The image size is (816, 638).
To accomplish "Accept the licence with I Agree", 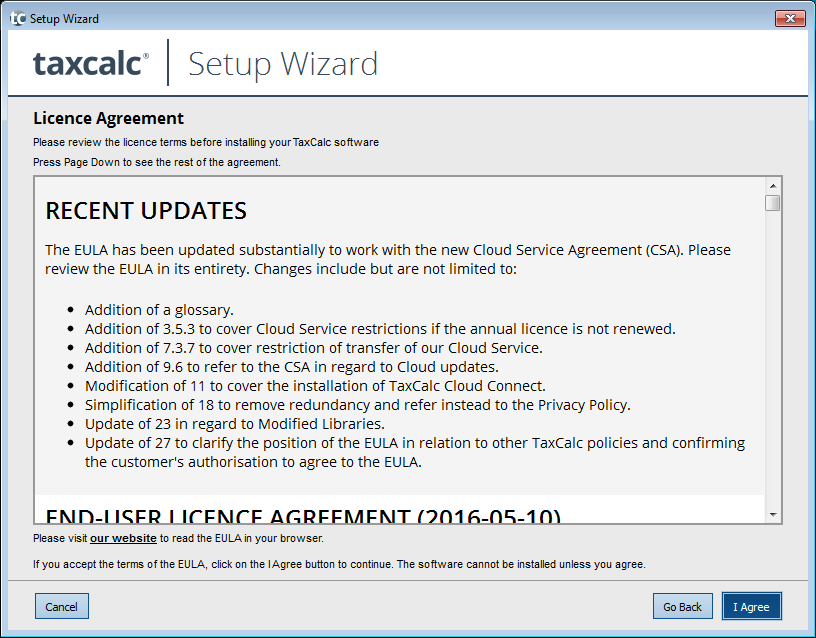I will [x=751, y=606].
